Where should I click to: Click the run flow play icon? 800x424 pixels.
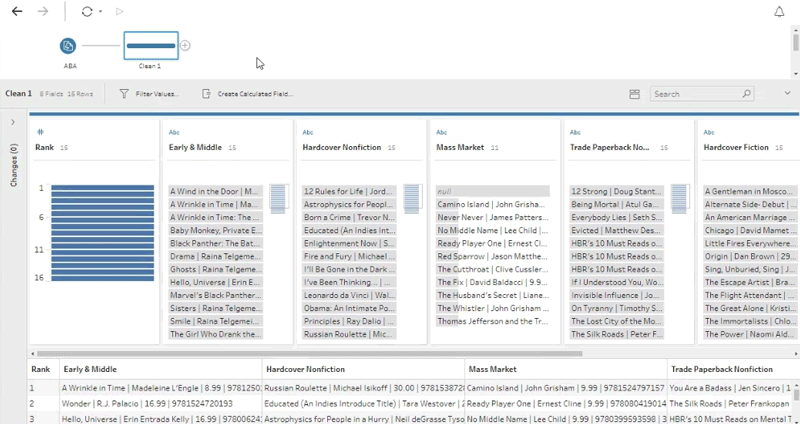pyautogui.click(x=120, y=12)
